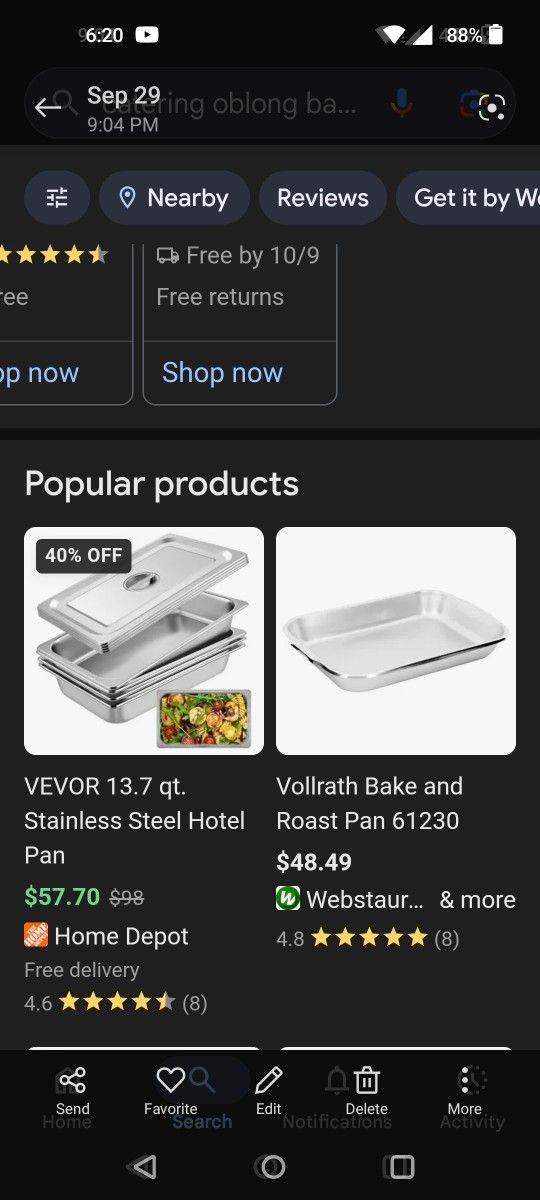The width and height of the screenshot is (540, 1200).
Task: Open Vollrath Bake and Roast Pan 61230 title
Action: pyautogui.click(x=370, y=804)
